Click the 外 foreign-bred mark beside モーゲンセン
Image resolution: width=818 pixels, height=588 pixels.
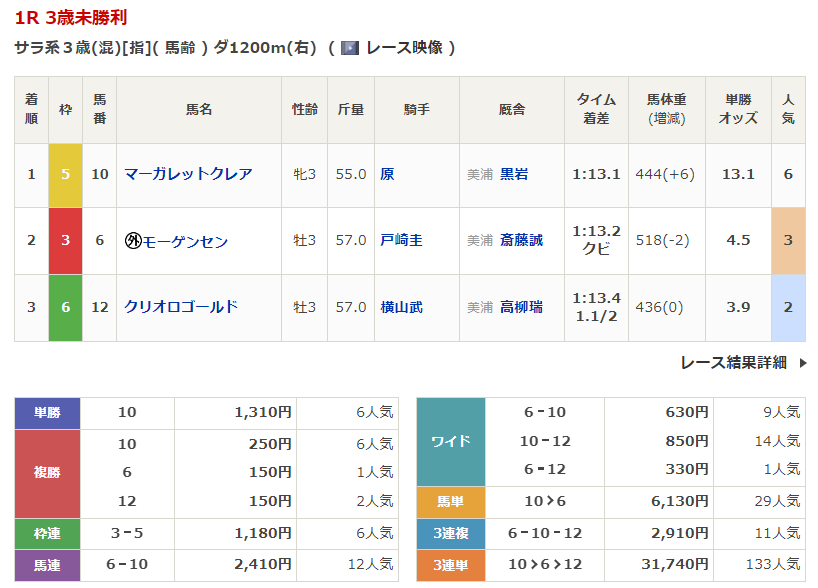132,241
